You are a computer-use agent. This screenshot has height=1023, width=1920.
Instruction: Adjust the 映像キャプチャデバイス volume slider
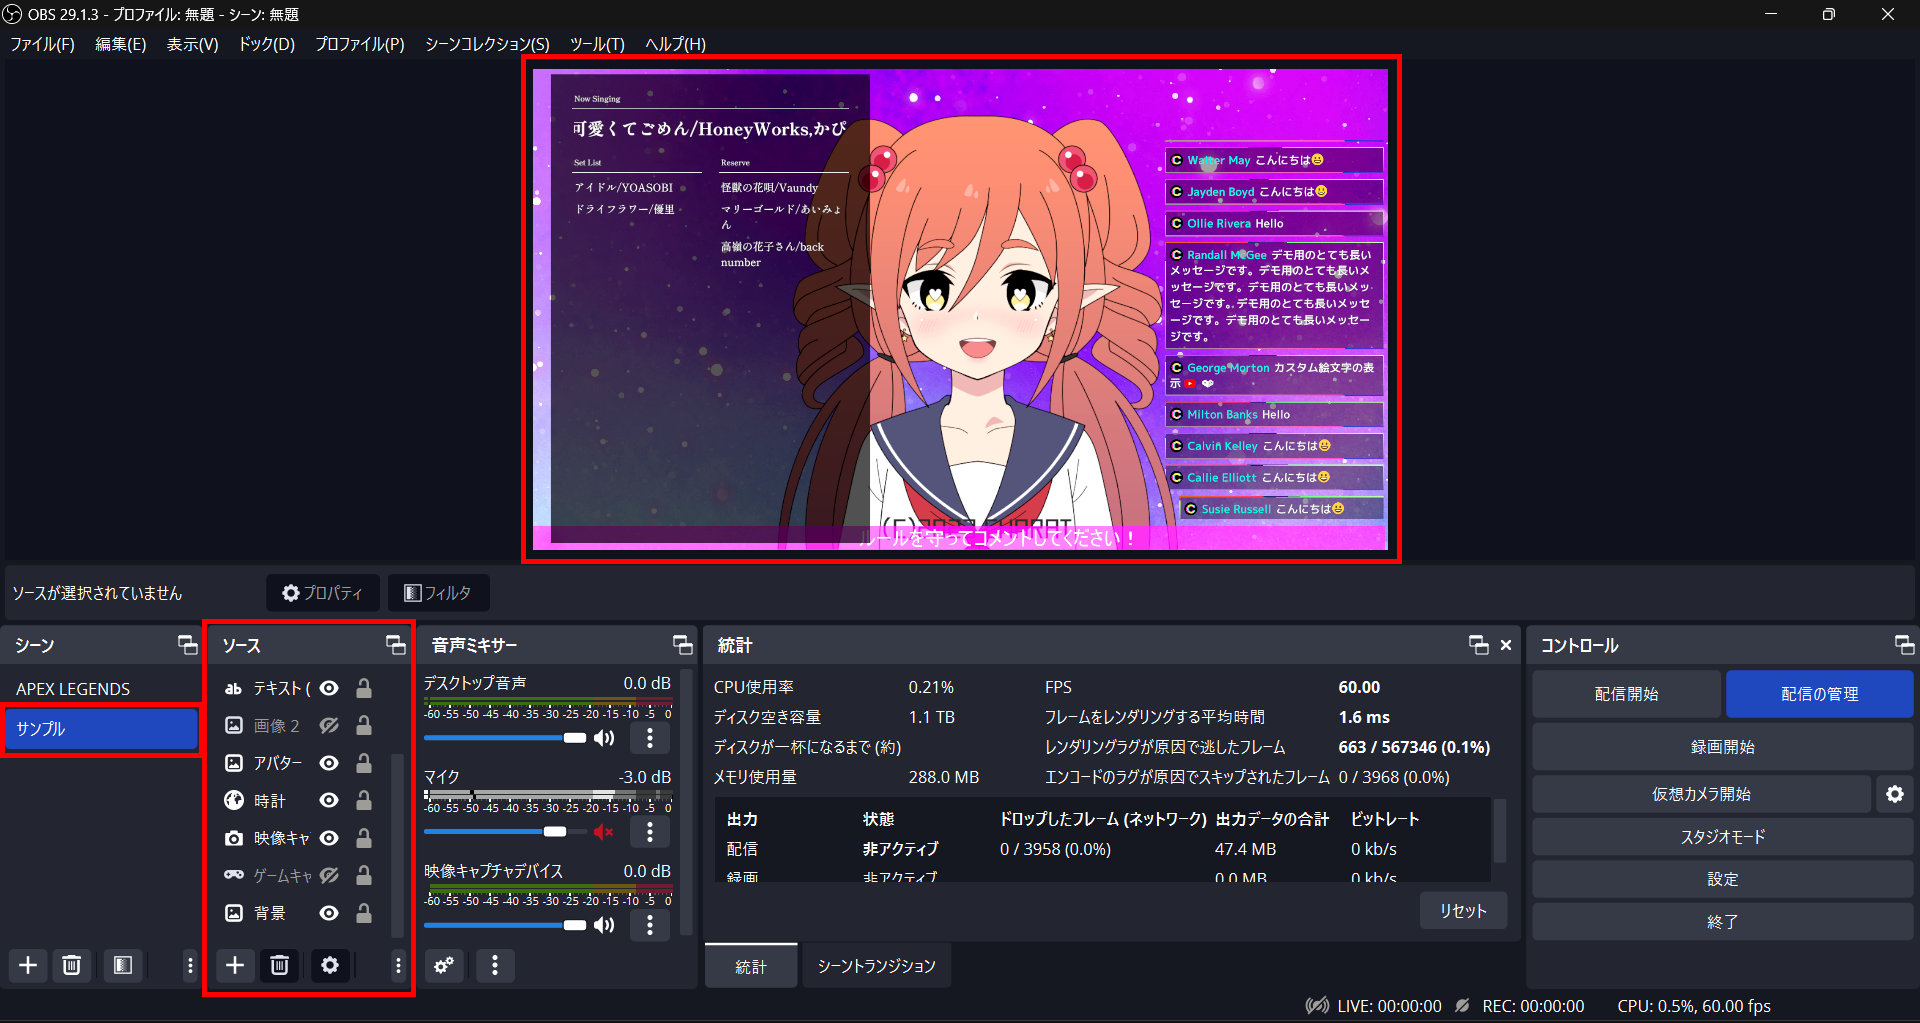click(505, 925)
